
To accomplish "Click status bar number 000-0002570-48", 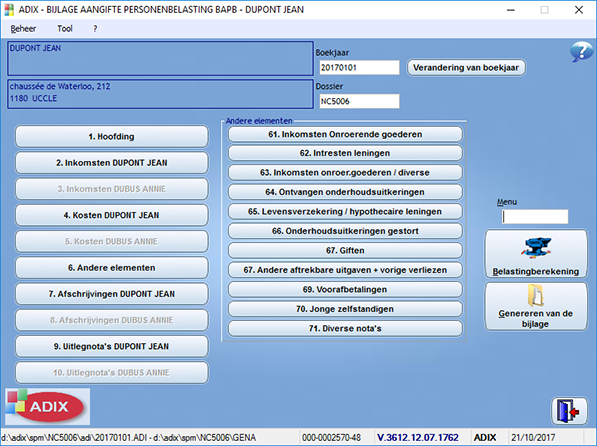I will pos(331,438).
